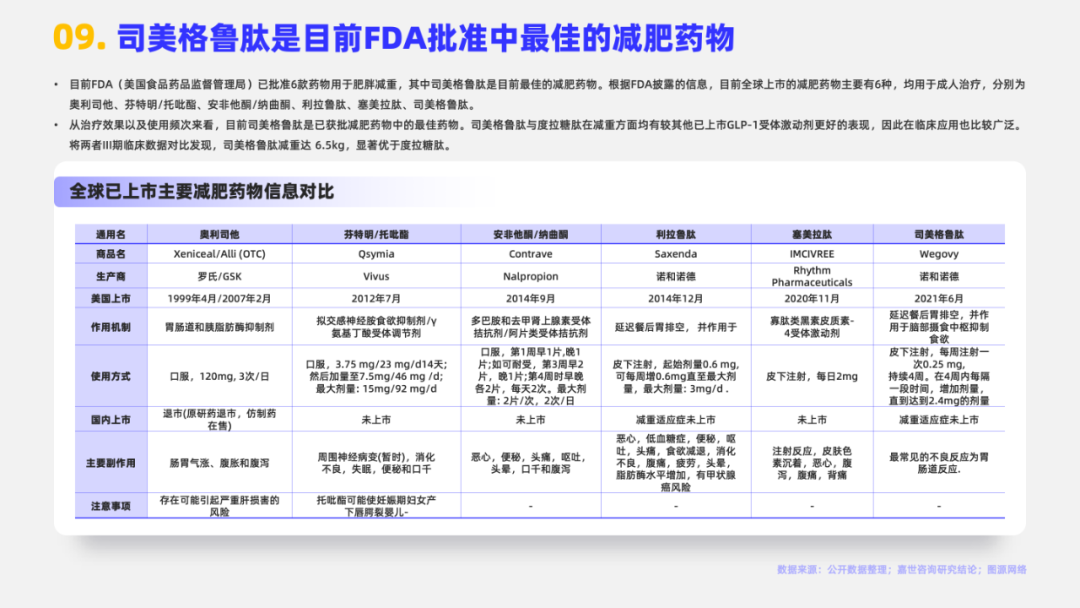Click the 2020年11月 date cell
1080x608 pixels.
point(812,299)
